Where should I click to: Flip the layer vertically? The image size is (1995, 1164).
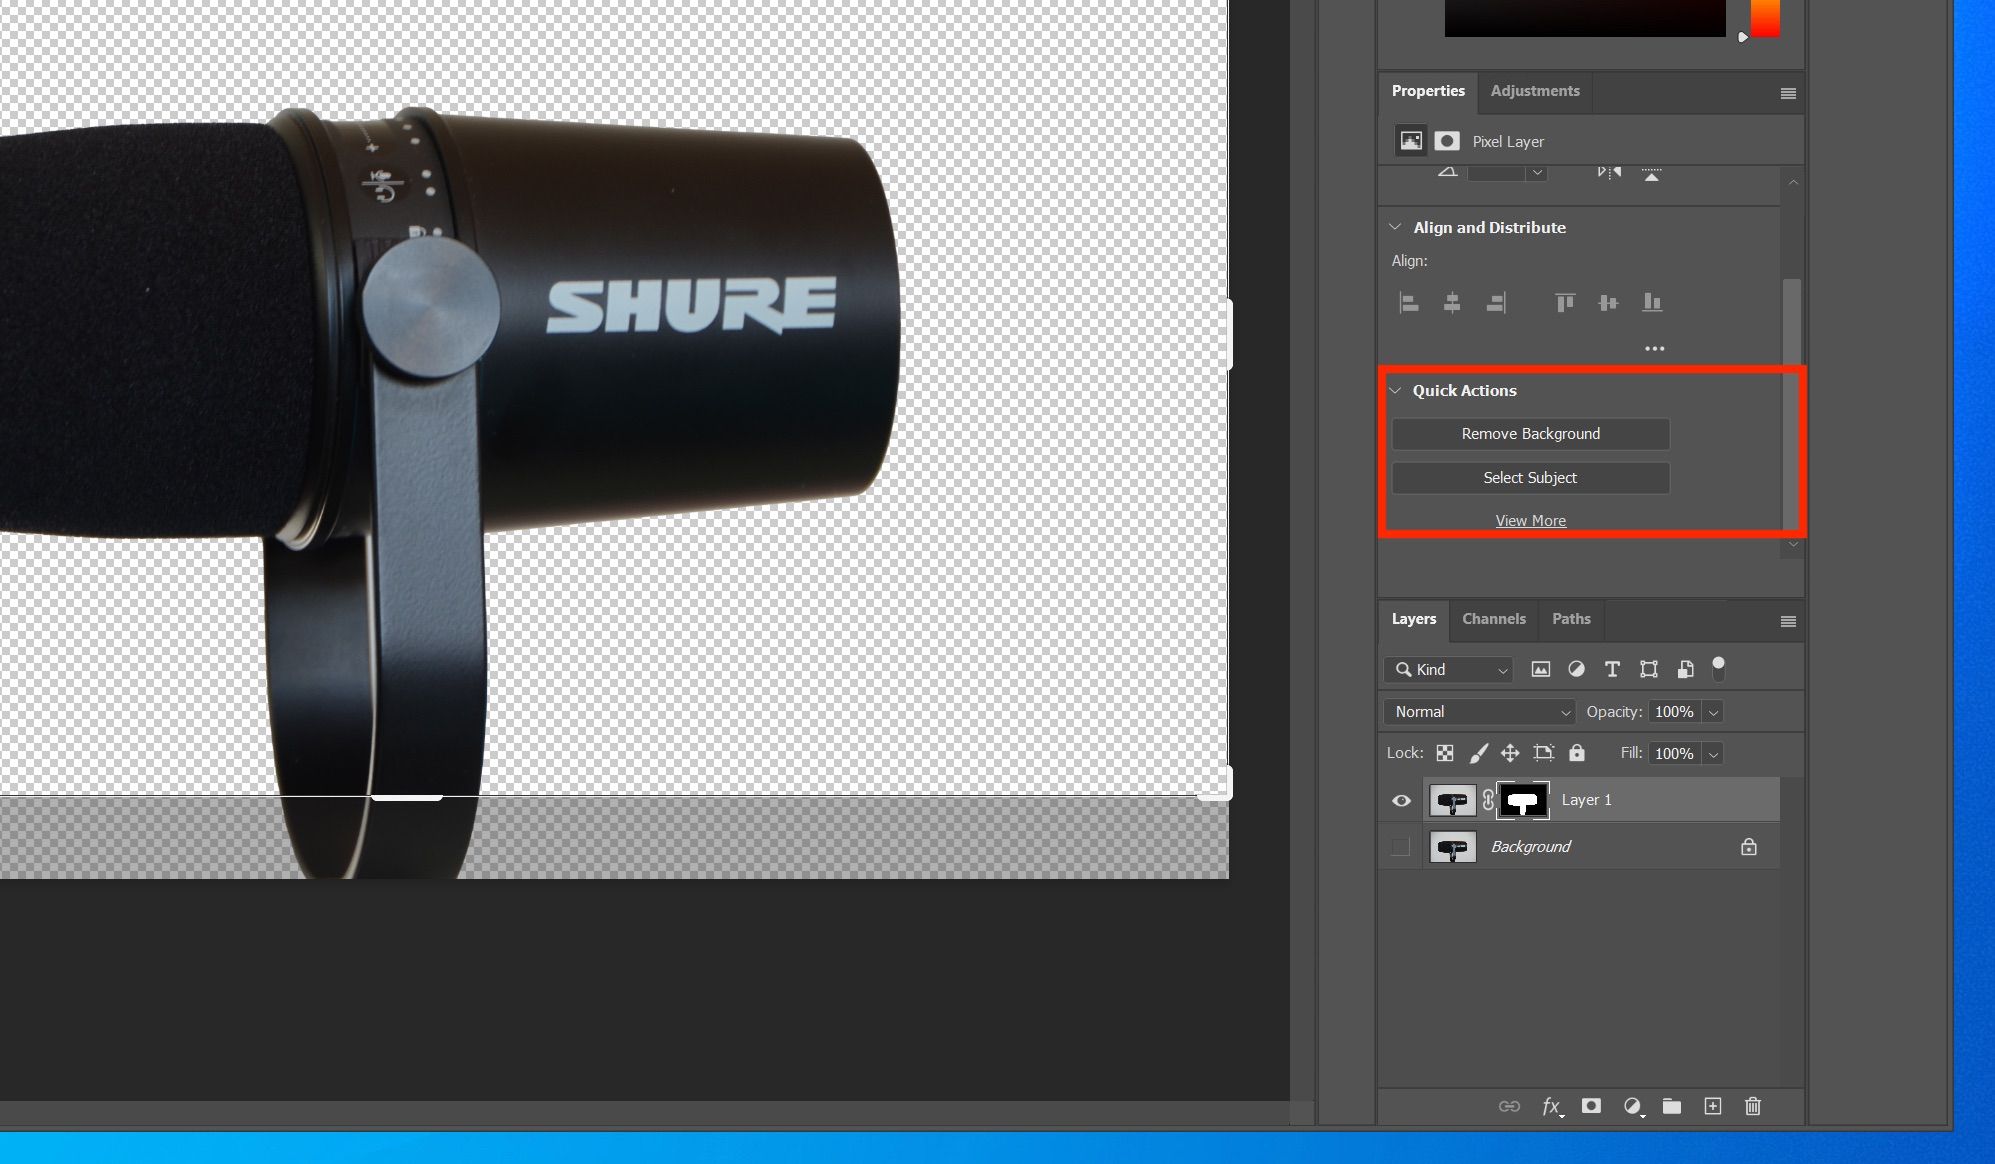(1652, 173)
